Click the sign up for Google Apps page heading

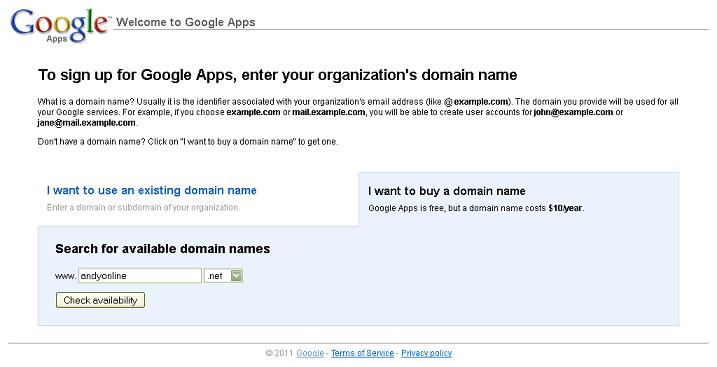pyautogui.click(x=278, y=74)
